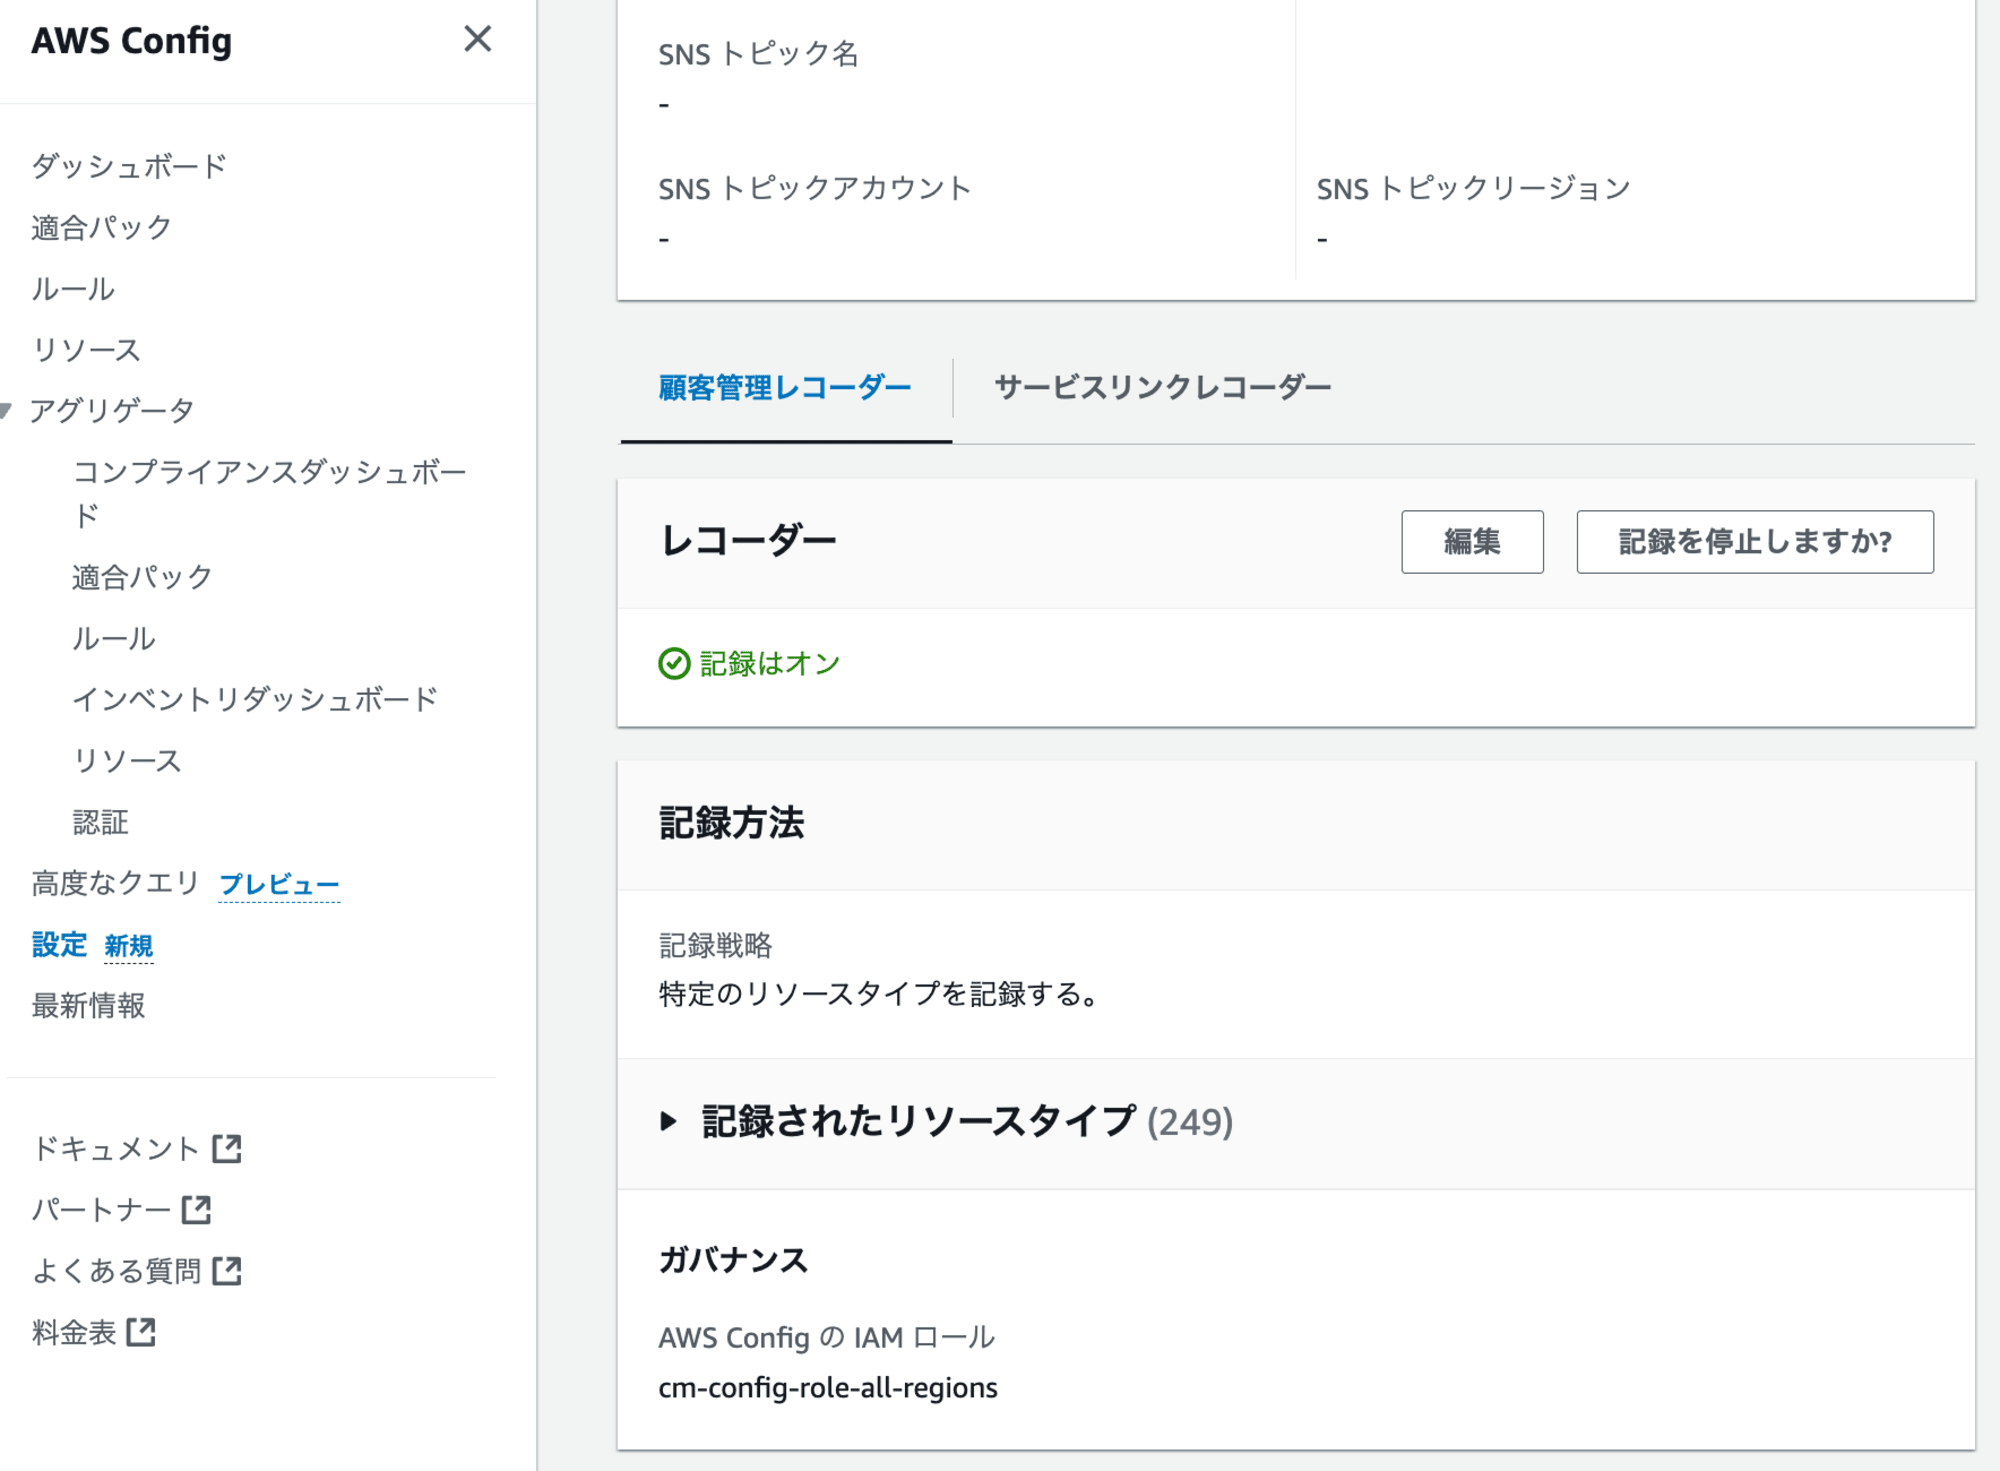The width and height of the screenshot is (2000, 1471).
Task: Open 適合パック under アグリゲータ
Action: coord(142,577)
